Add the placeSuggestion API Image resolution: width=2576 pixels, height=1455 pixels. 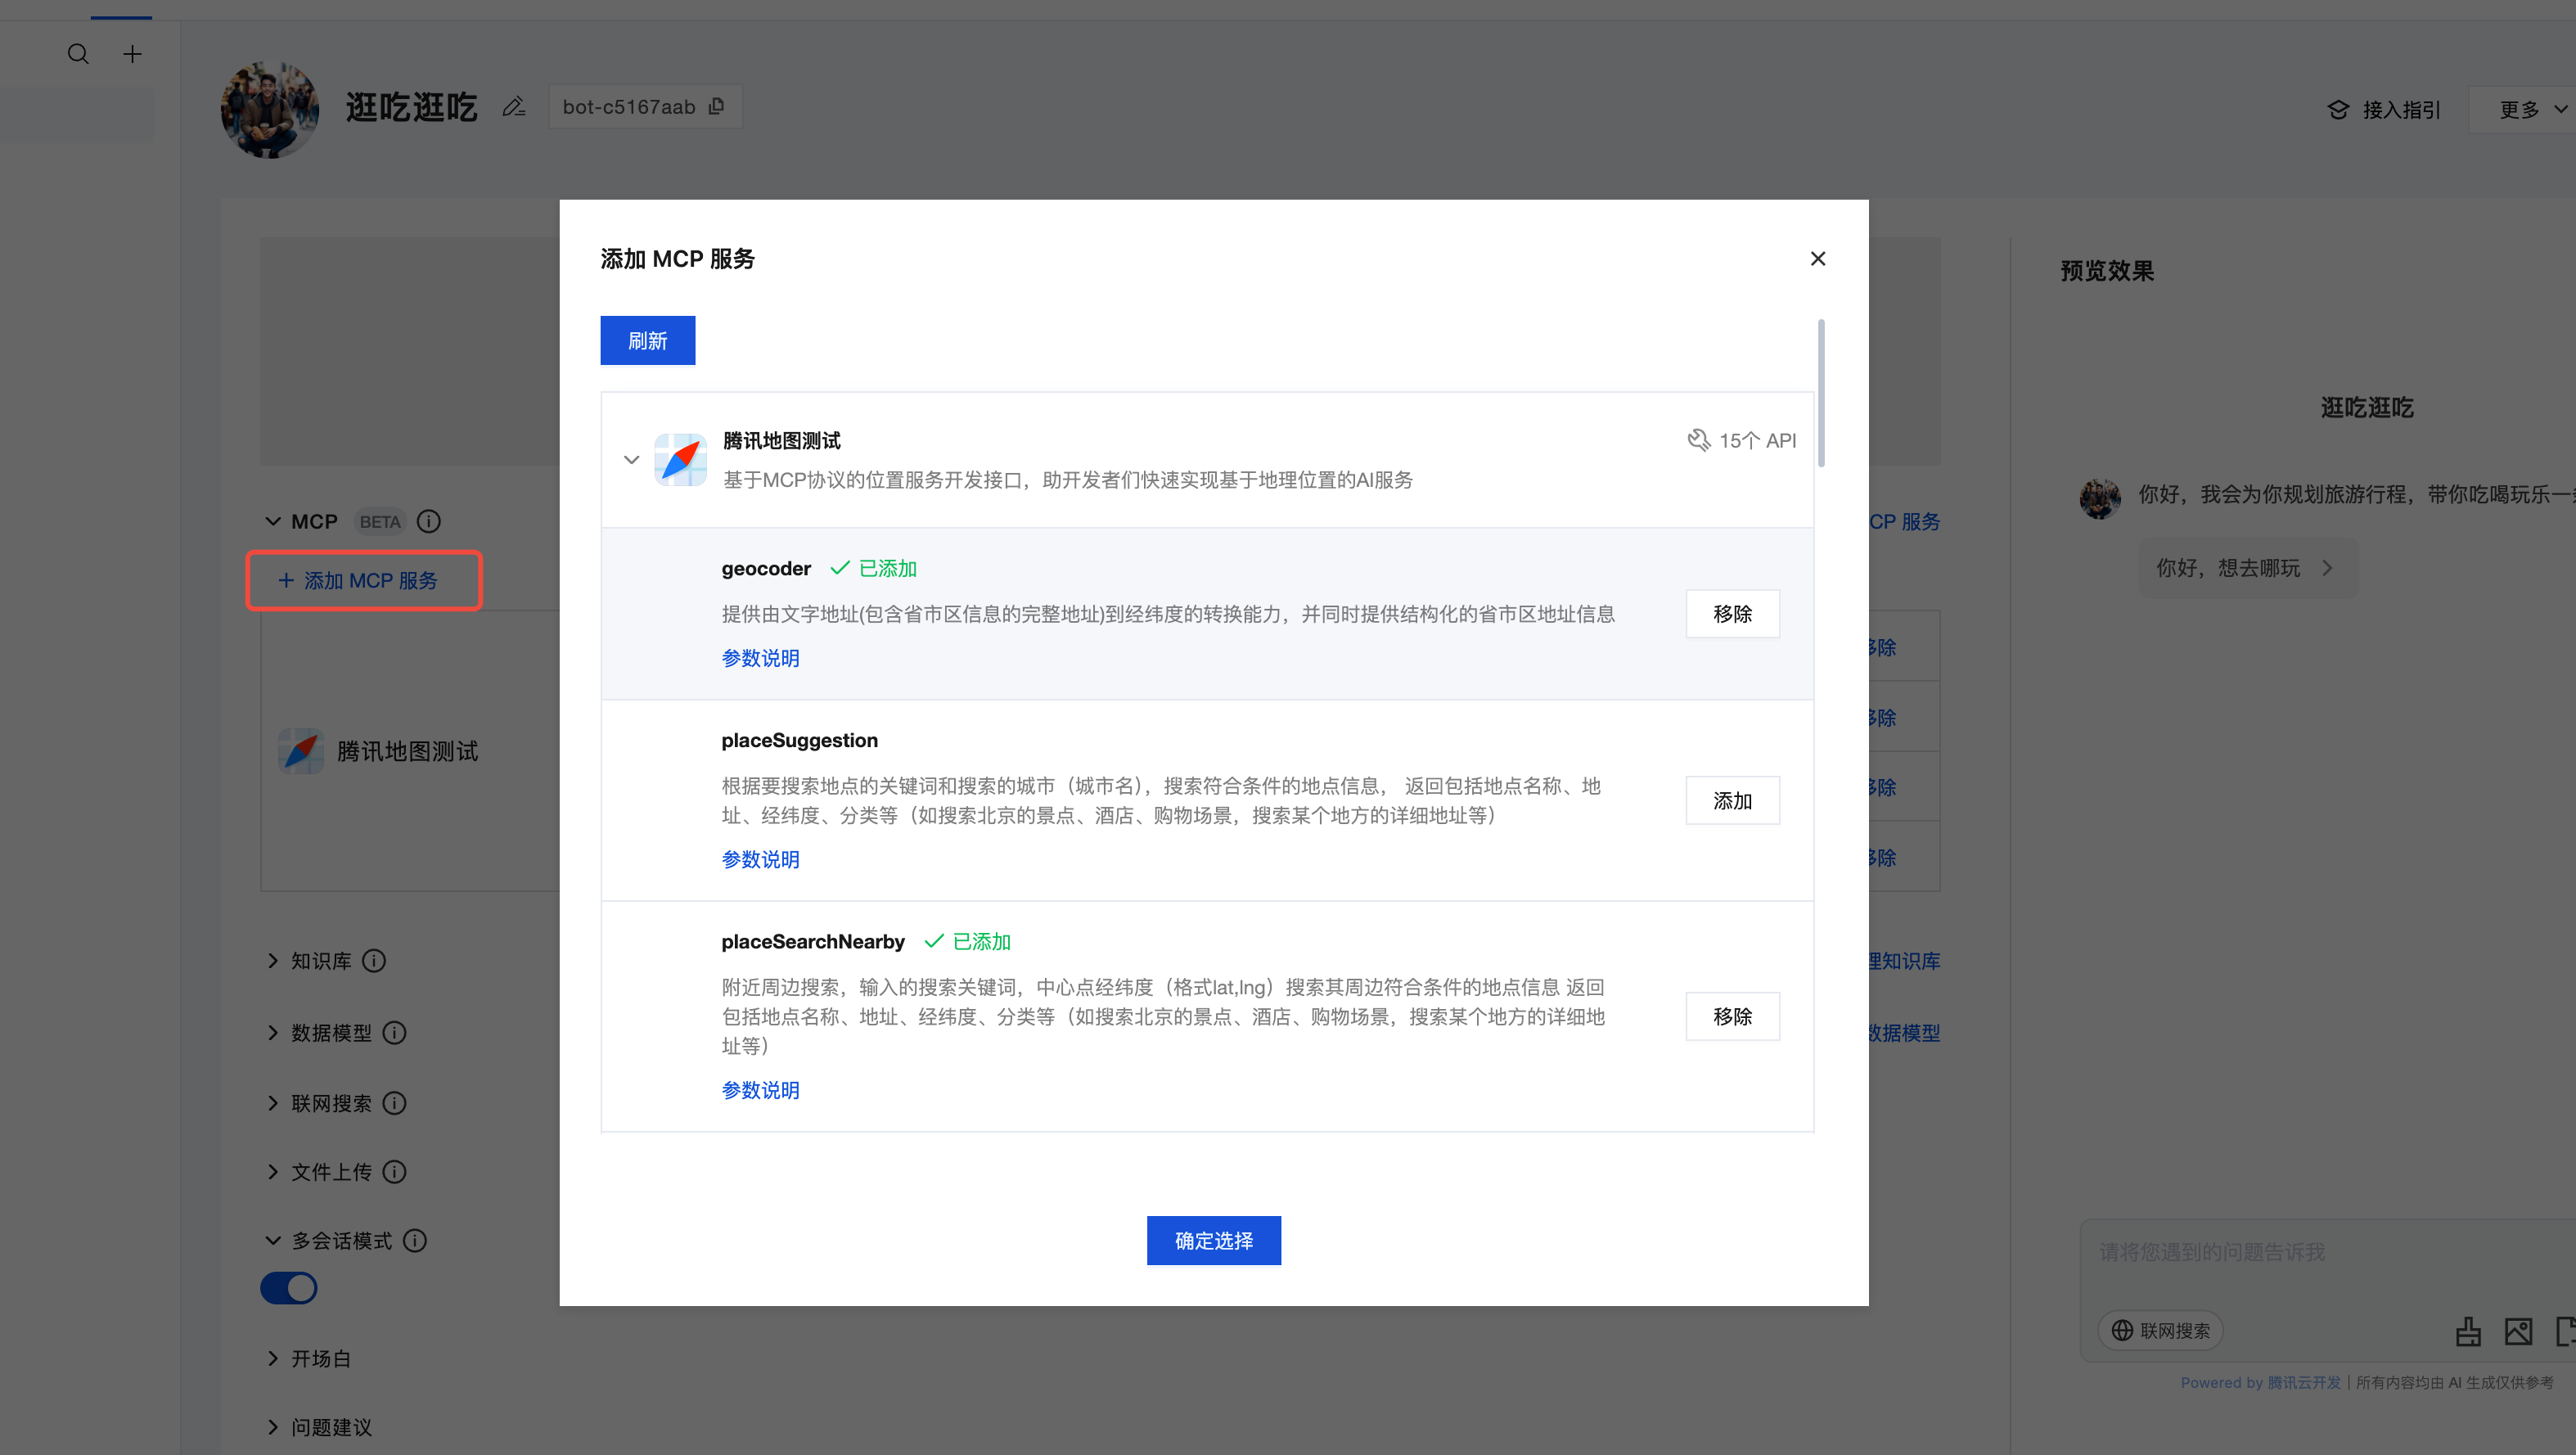pyautogui.click(x=1732, y=800)
